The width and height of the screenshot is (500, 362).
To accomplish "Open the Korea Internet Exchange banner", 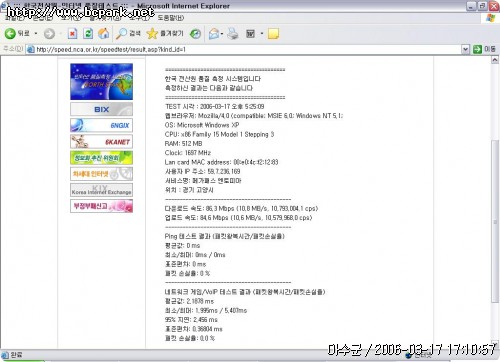I will click(101, 190).
